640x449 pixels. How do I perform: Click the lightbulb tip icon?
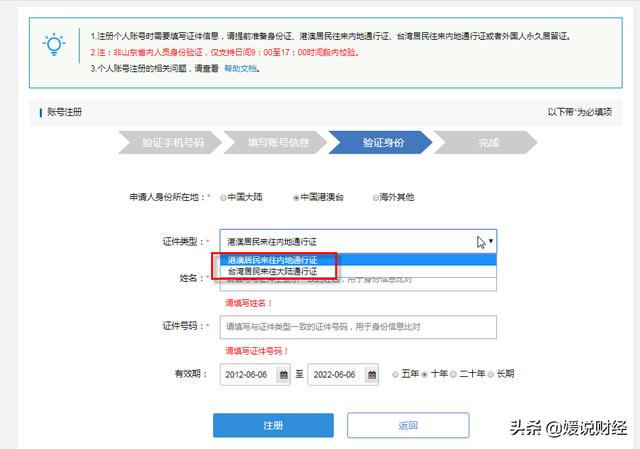[52, 46]
